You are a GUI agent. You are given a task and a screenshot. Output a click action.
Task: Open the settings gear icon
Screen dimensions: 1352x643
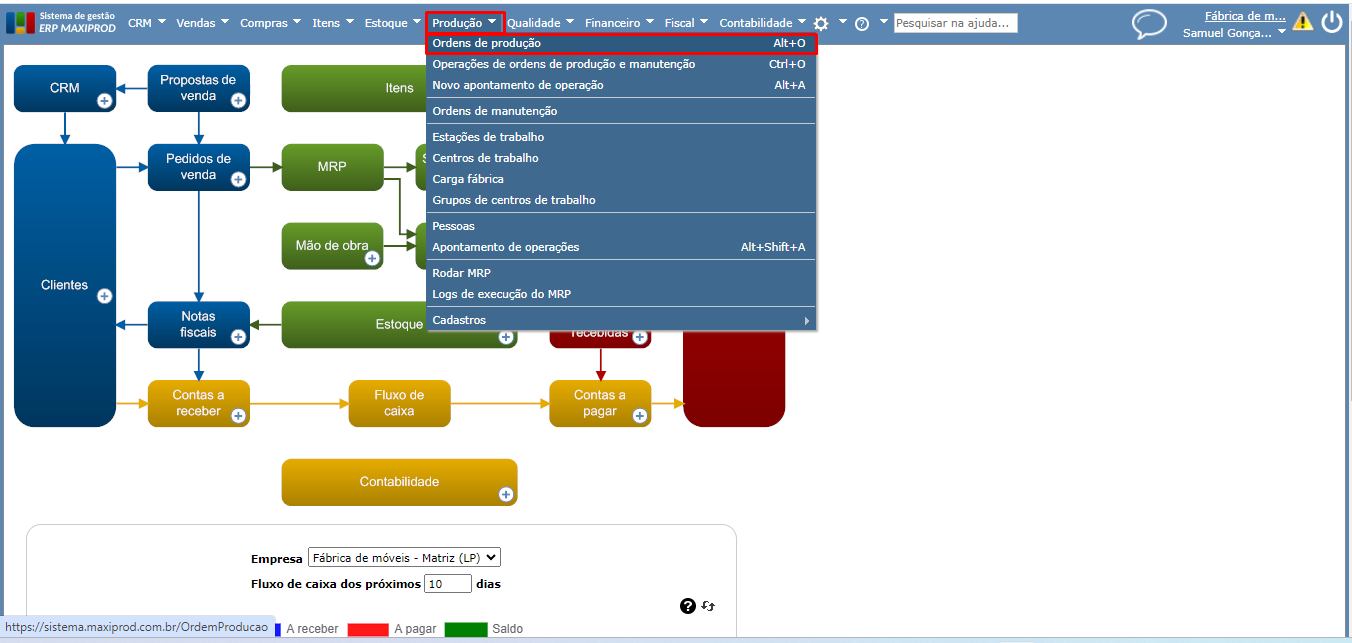[821, 23]
